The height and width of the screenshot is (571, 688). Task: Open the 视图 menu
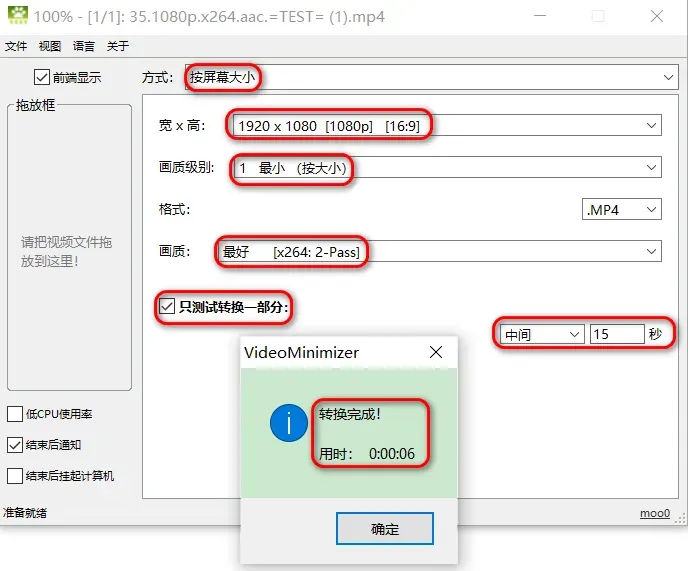50,46
